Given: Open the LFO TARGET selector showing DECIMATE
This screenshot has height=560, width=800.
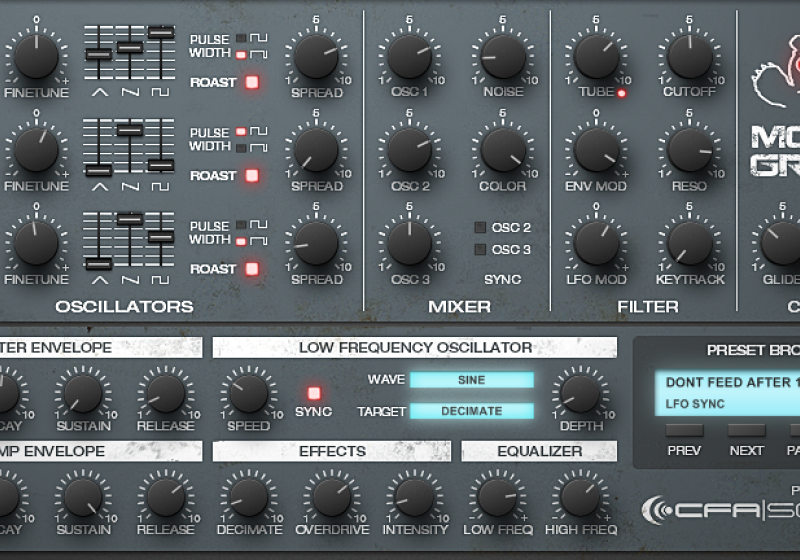Looking at the screenshot, I should [472, 411].
